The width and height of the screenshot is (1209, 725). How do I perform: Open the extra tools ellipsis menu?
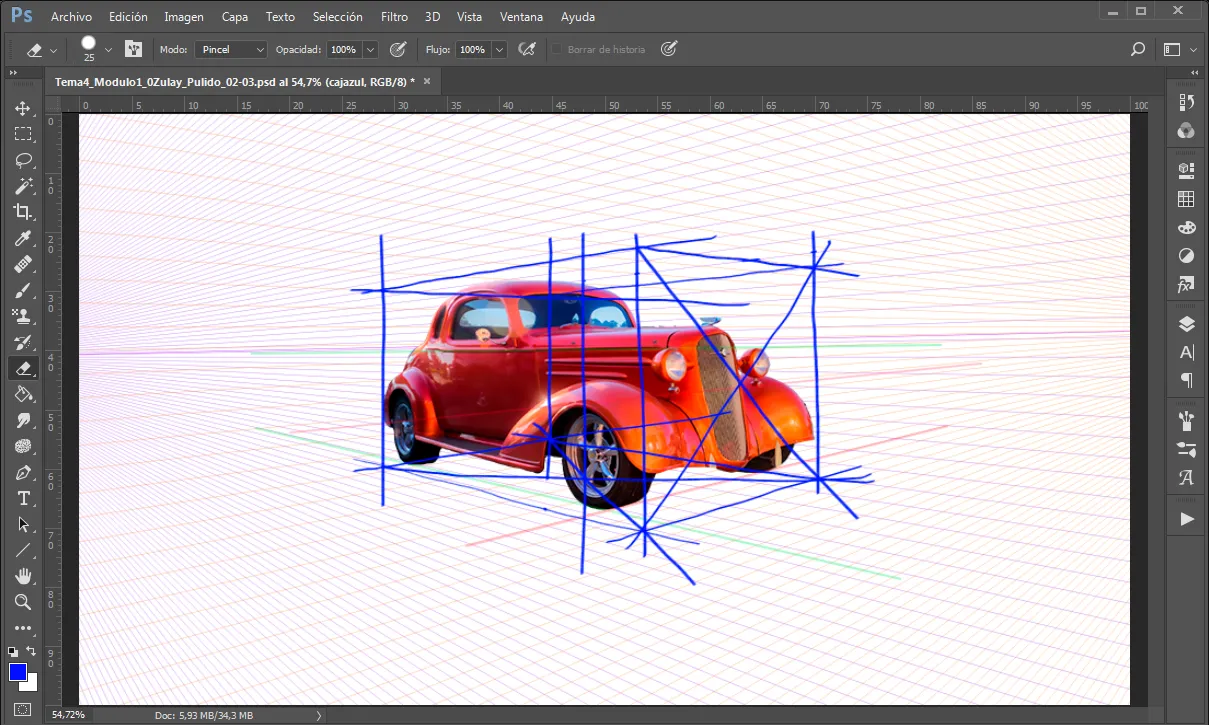pos(23,628)
